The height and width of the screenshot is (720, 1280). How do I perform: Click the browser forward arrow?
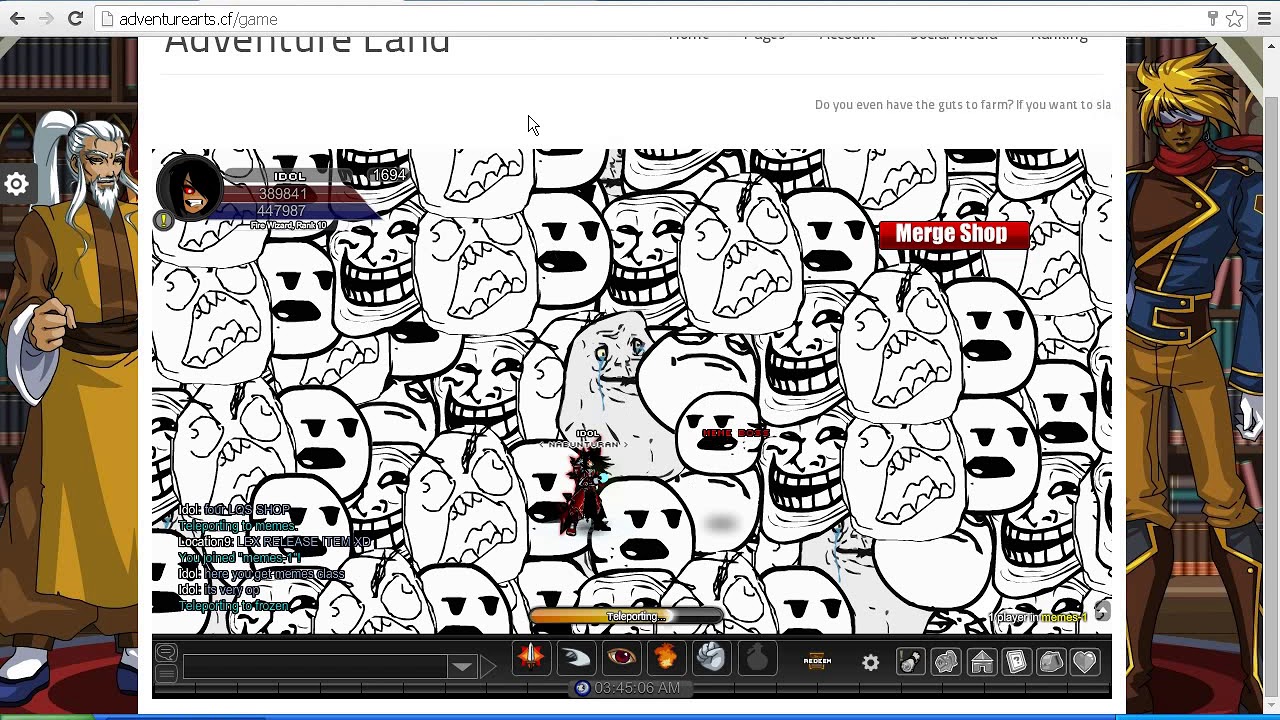(x=46, y=19)
